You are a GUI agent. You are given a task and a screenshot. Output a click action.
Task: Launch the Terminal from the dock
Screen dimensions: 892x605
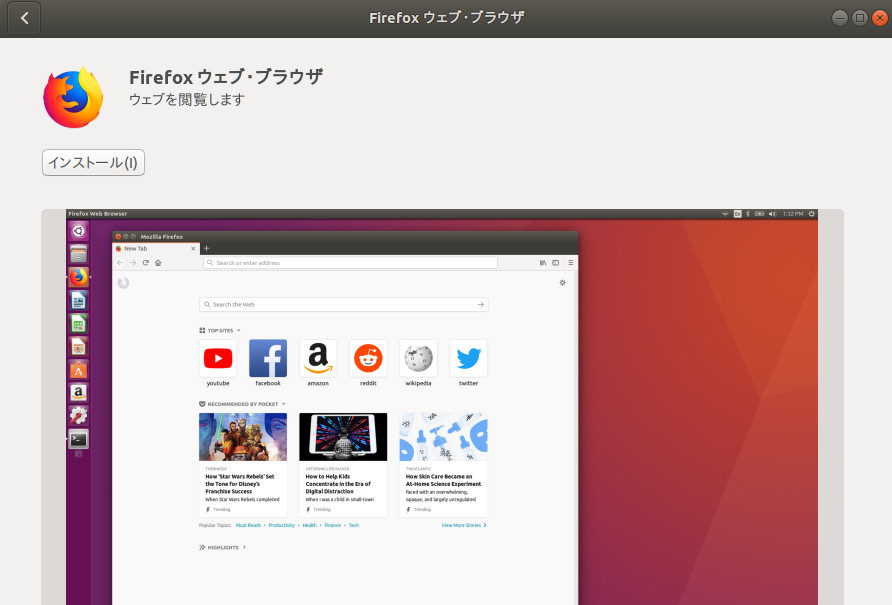pyautogui.click(x=79, y=439)
